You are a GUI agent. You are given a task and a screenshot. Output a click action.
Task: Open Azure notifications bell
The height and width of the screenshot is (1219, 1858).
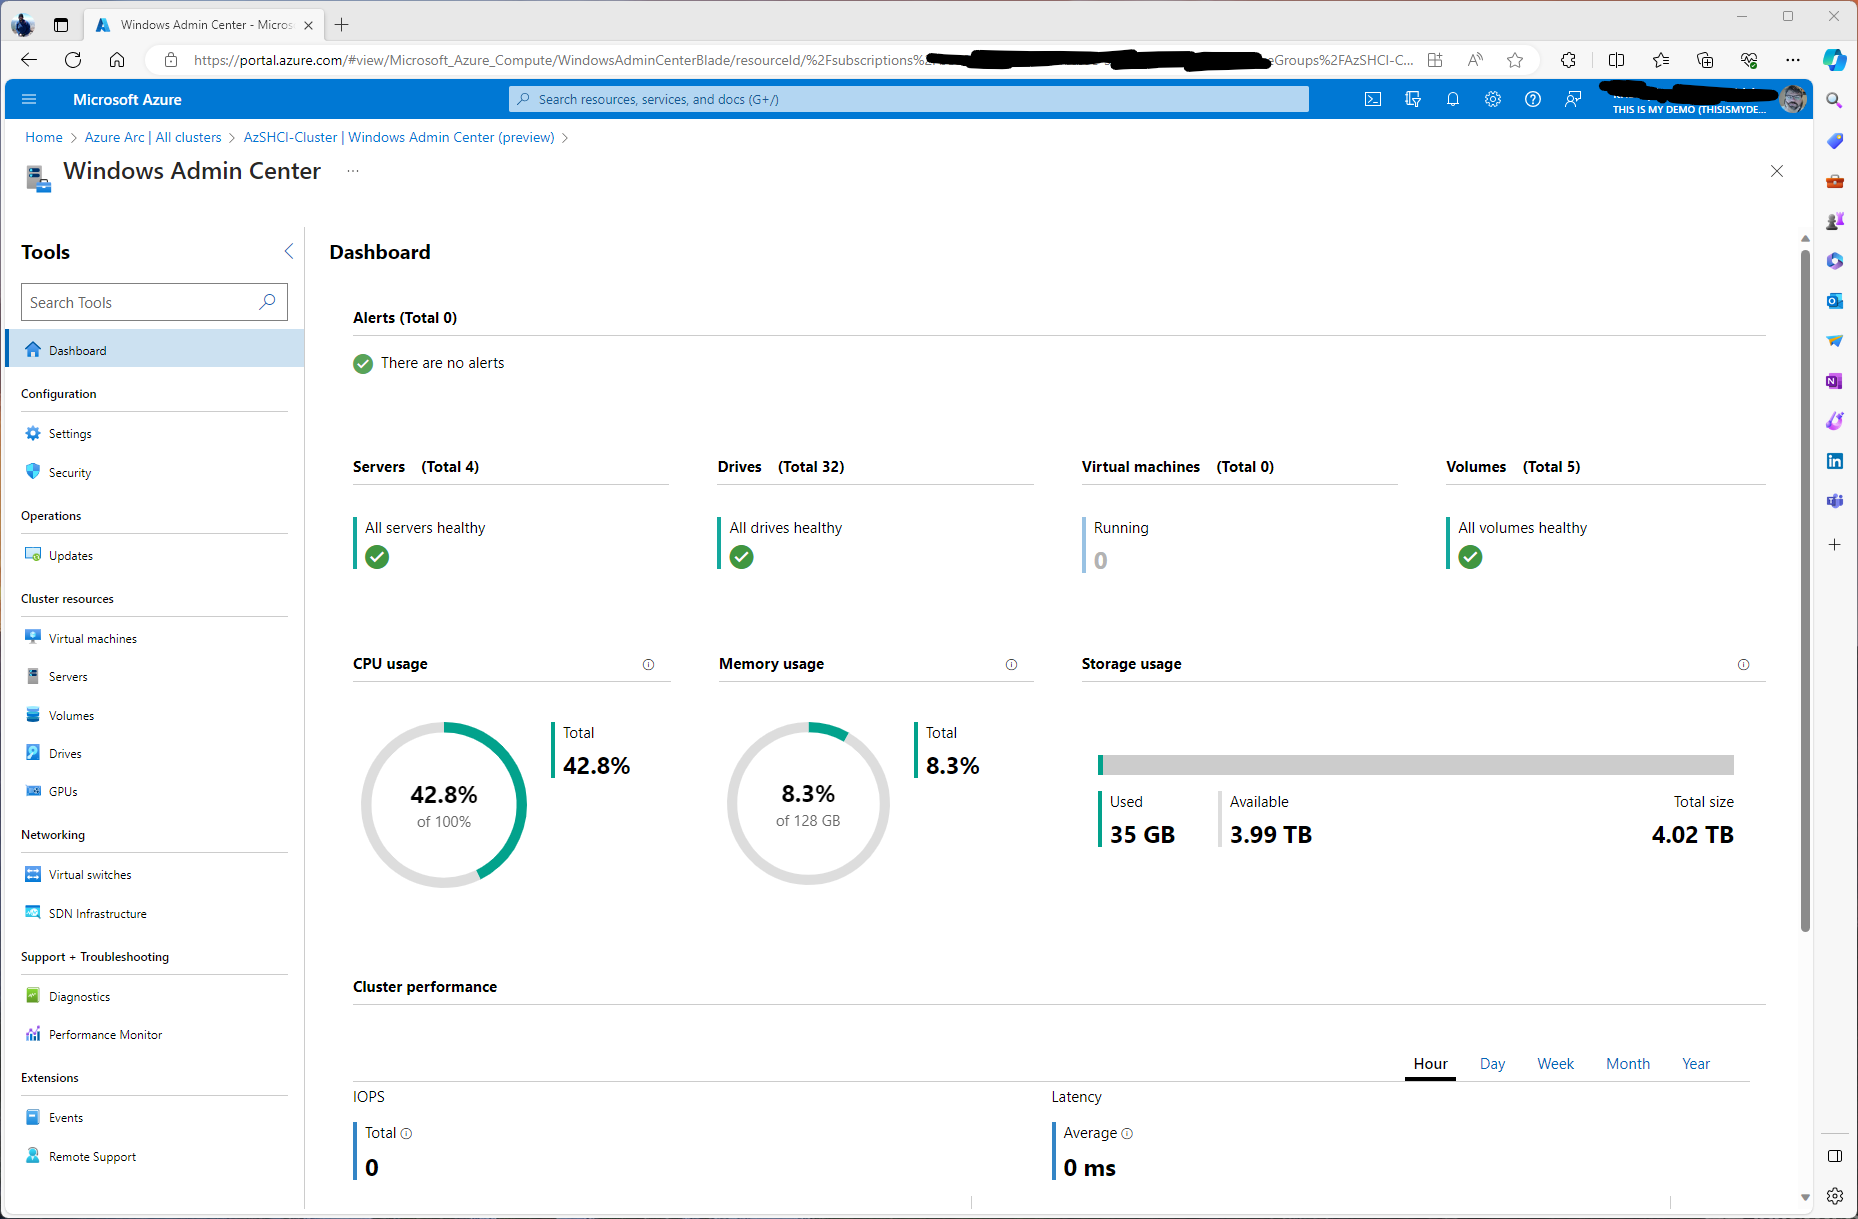pyautogui.click(x=1453, y=99)
